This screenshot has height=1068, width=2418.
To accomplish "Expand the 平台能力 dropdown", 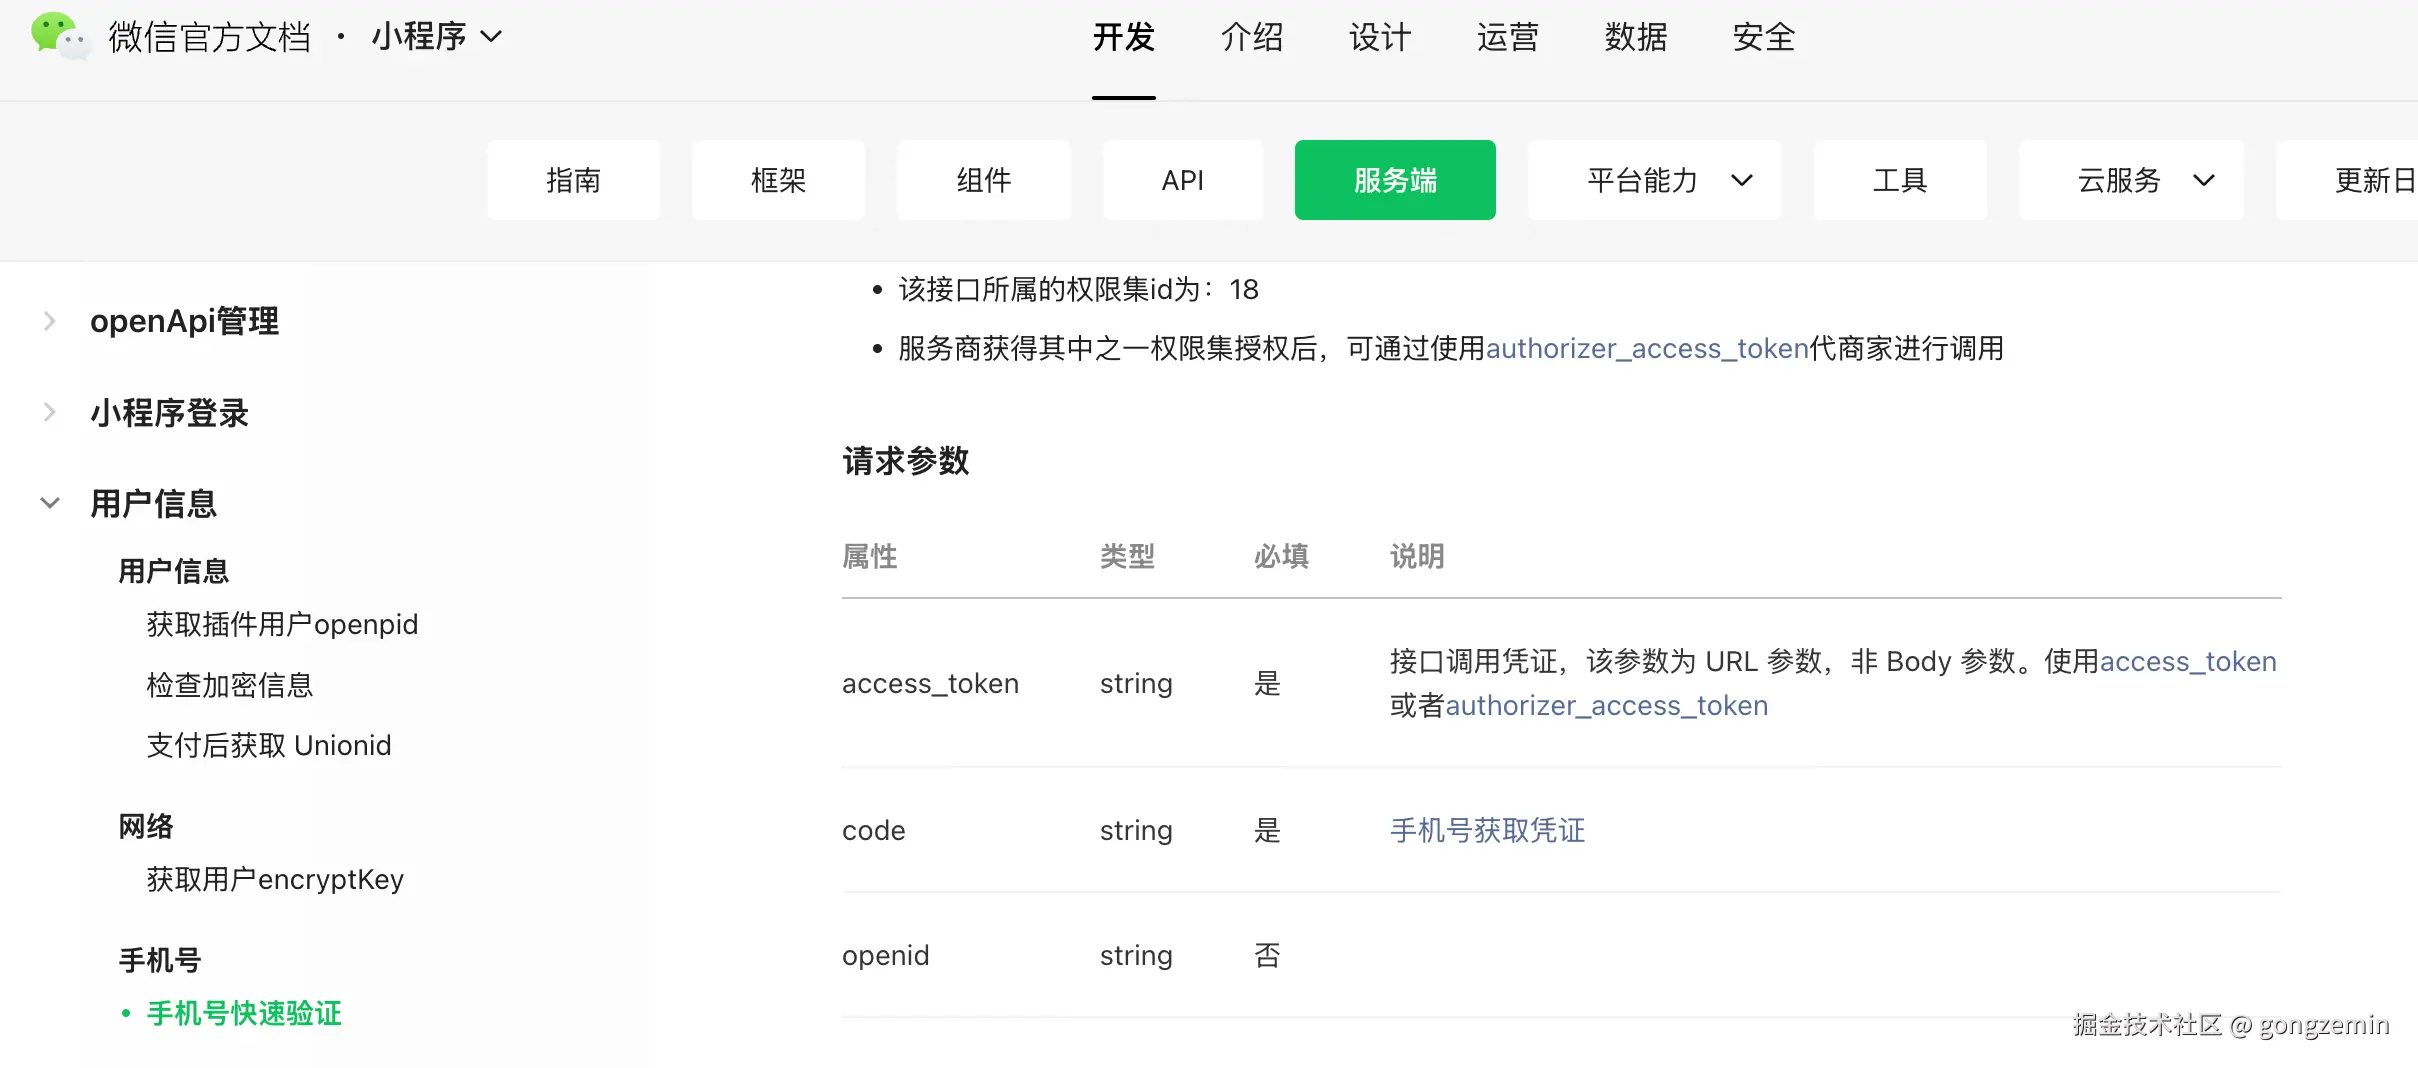I will (x=1654, y=180).
